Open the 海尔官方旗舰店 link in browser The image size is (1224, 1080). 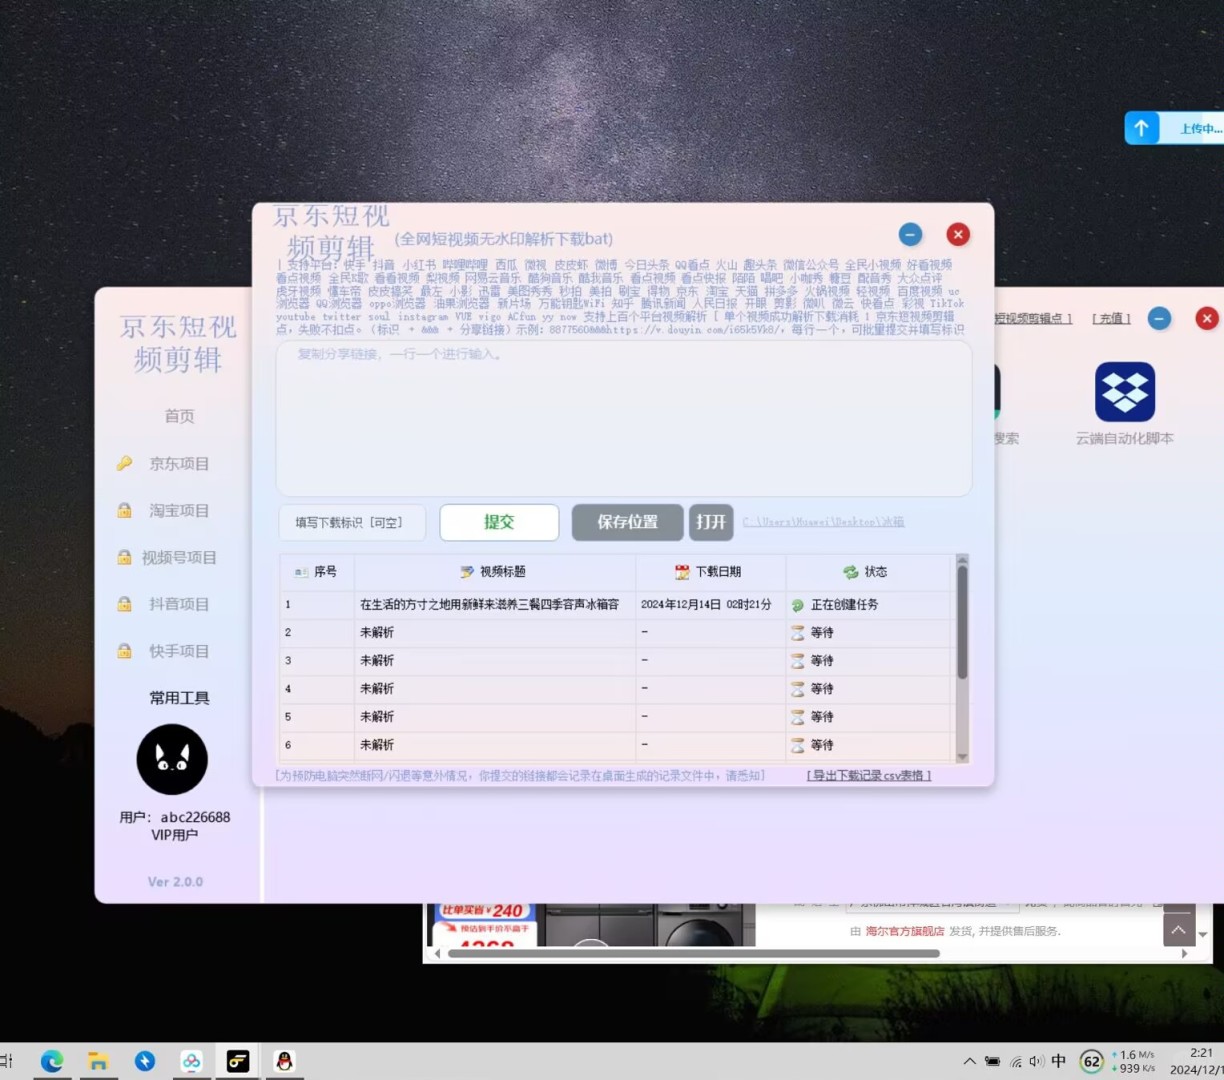tap(905, 931)
